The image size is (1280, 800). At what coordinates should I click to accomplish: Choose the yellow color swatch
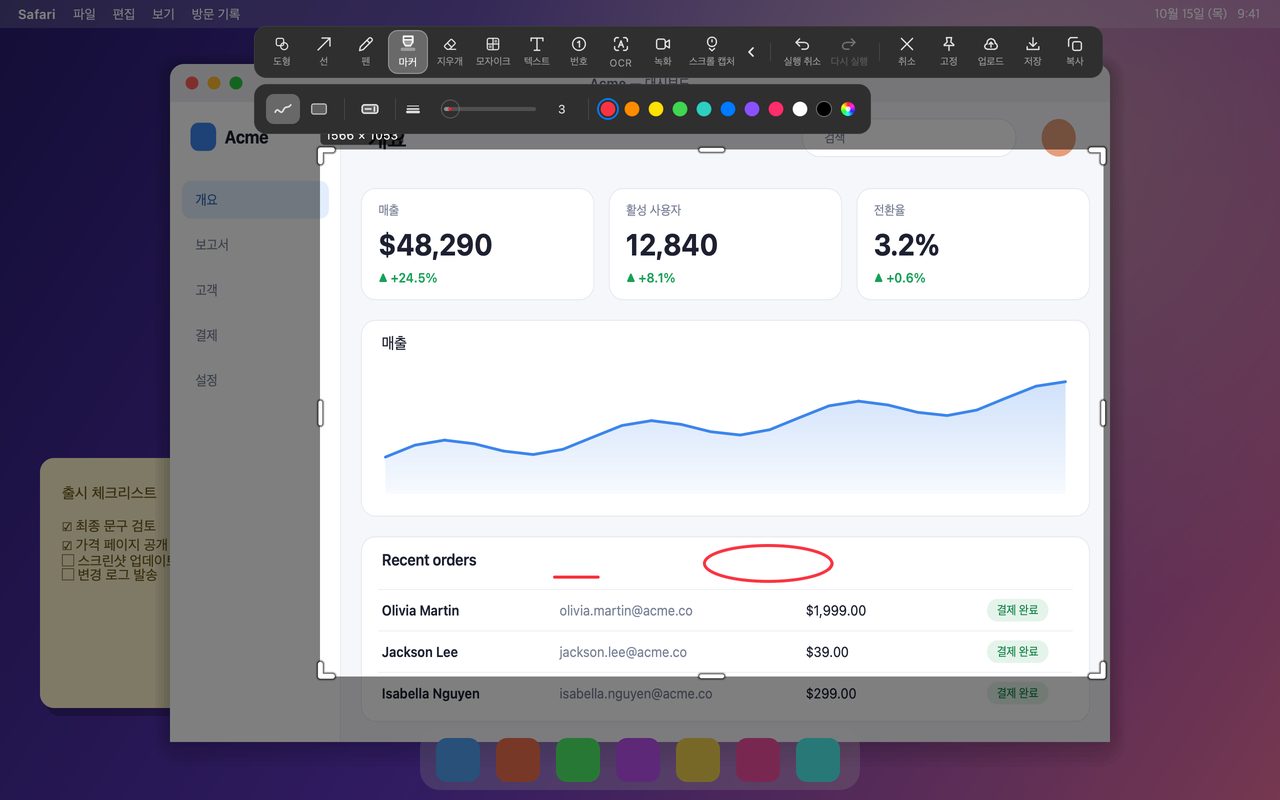point(656,109)
